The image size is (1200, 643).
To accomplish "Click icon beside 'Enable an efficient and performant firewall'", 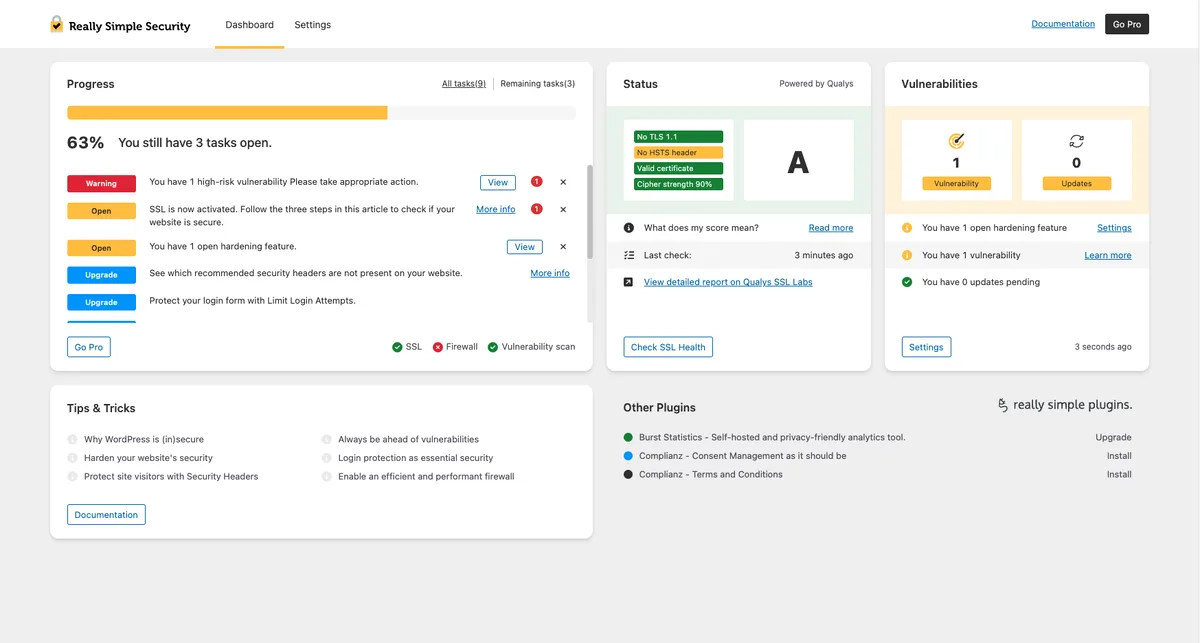I will tap(327, 476).
